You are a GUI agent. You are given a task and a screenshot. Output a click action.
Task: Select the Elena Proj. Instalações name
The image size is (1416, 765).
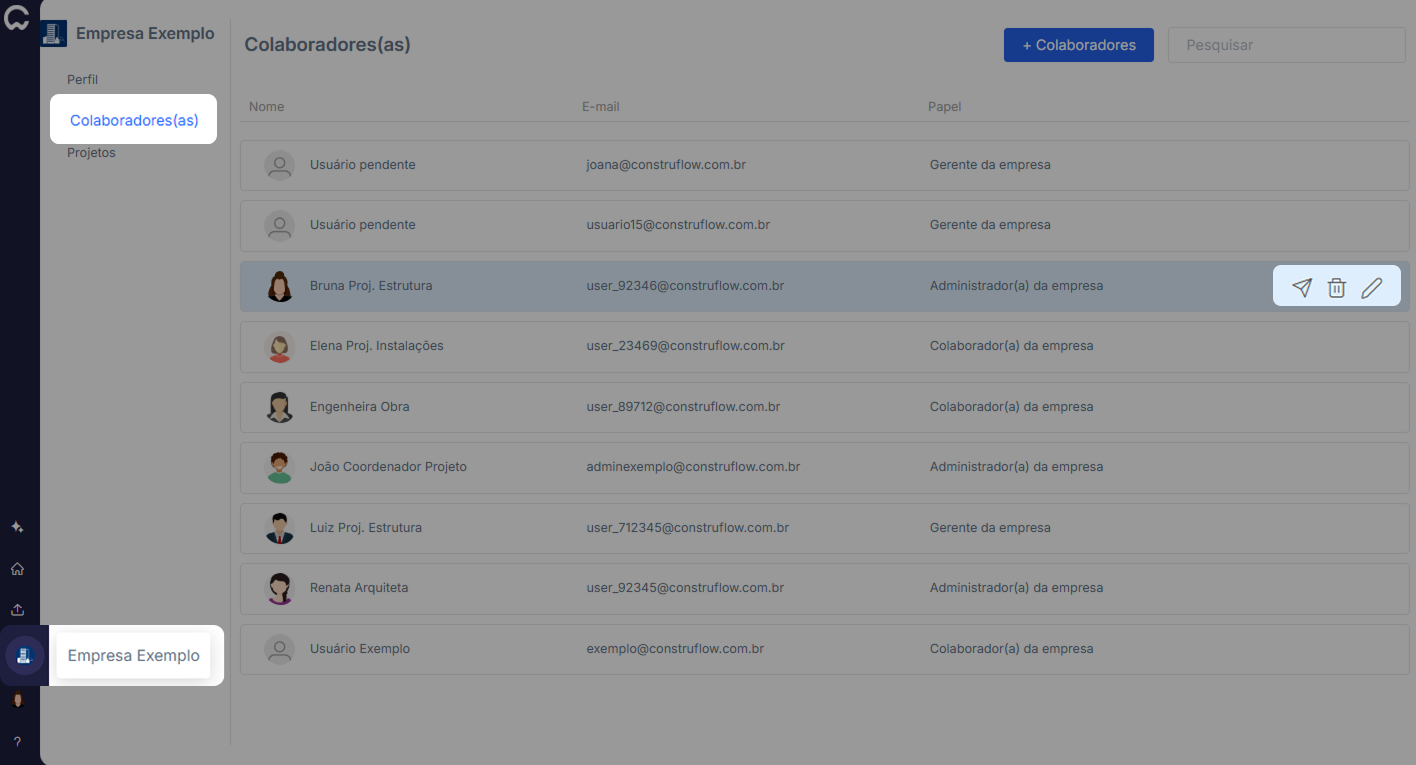(377, 346)
